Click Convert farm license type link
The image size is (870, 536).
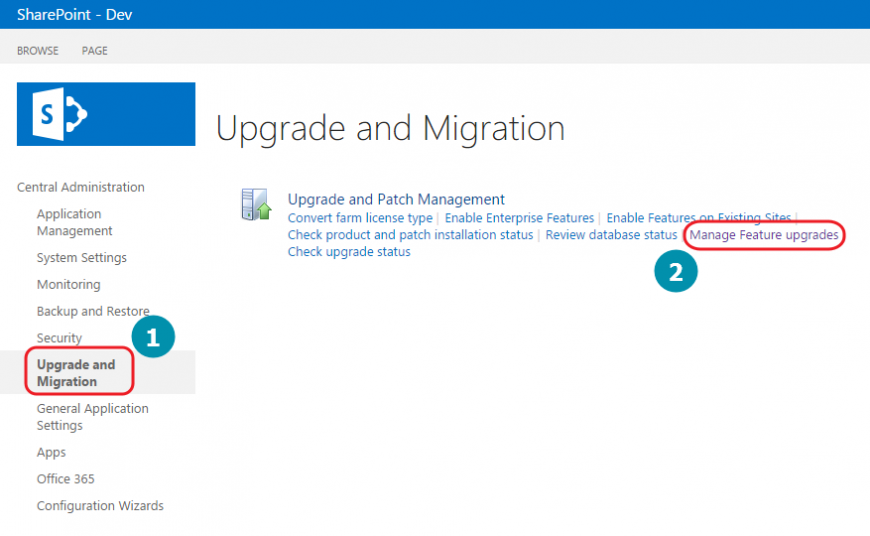[360, 218]
